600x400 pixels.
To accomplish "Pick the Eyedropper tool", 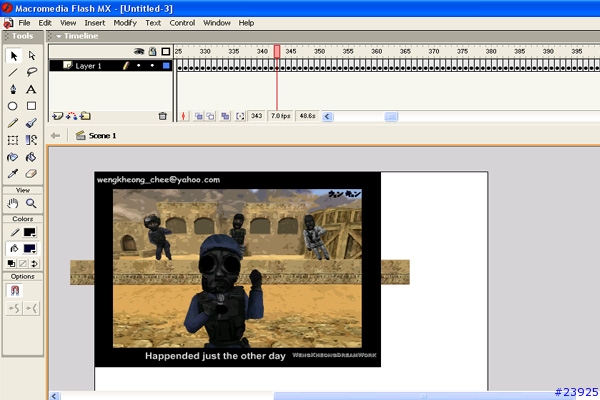I will 13,174.
